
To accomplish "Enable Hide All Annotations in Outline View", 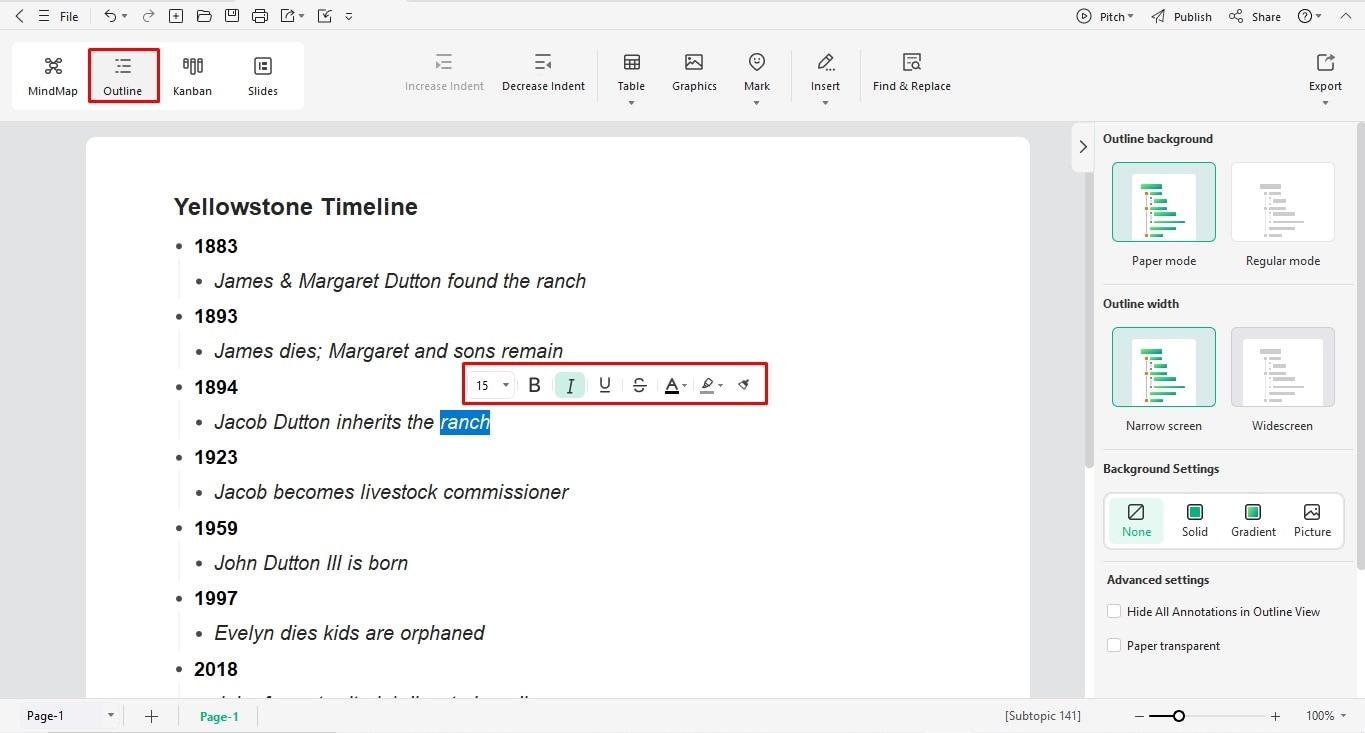I will 1114,611.
